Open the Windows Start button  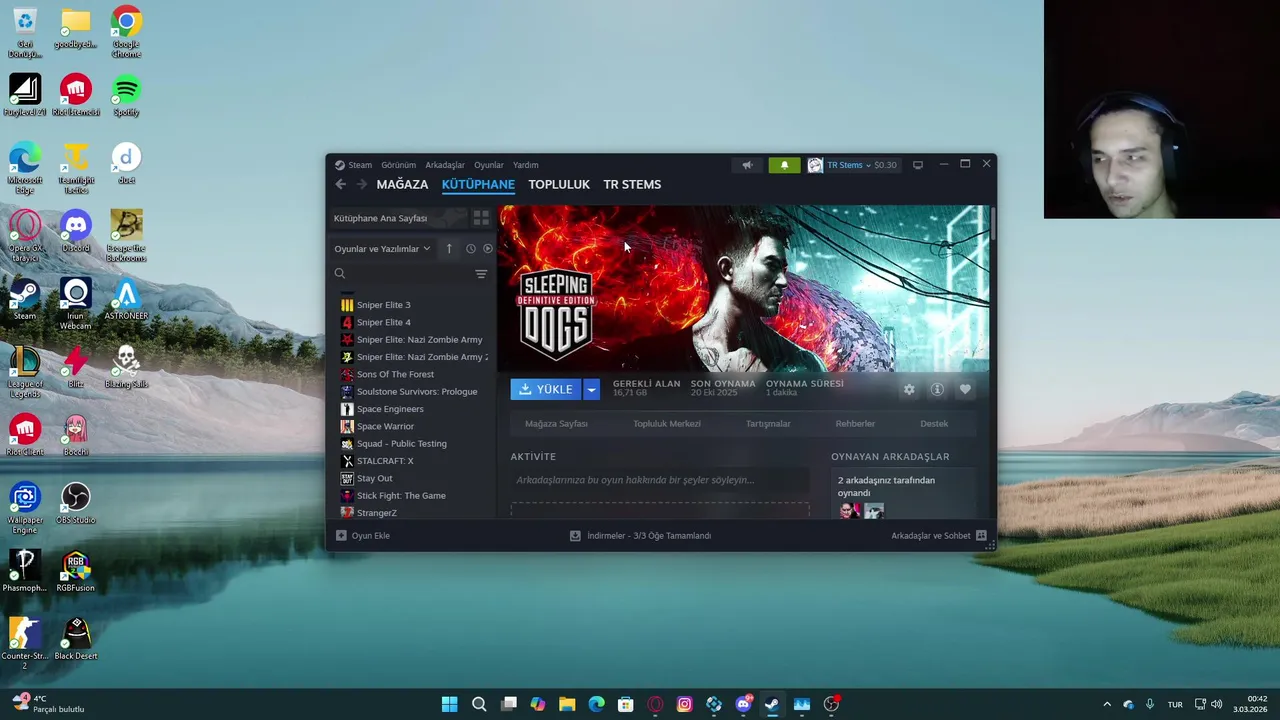(450, 704)
